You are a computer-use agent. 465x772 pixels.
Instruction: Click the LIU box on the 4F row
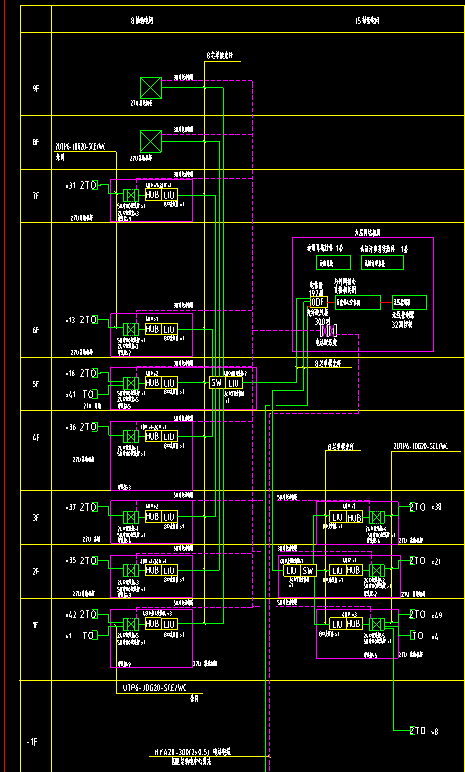(169, 436)
